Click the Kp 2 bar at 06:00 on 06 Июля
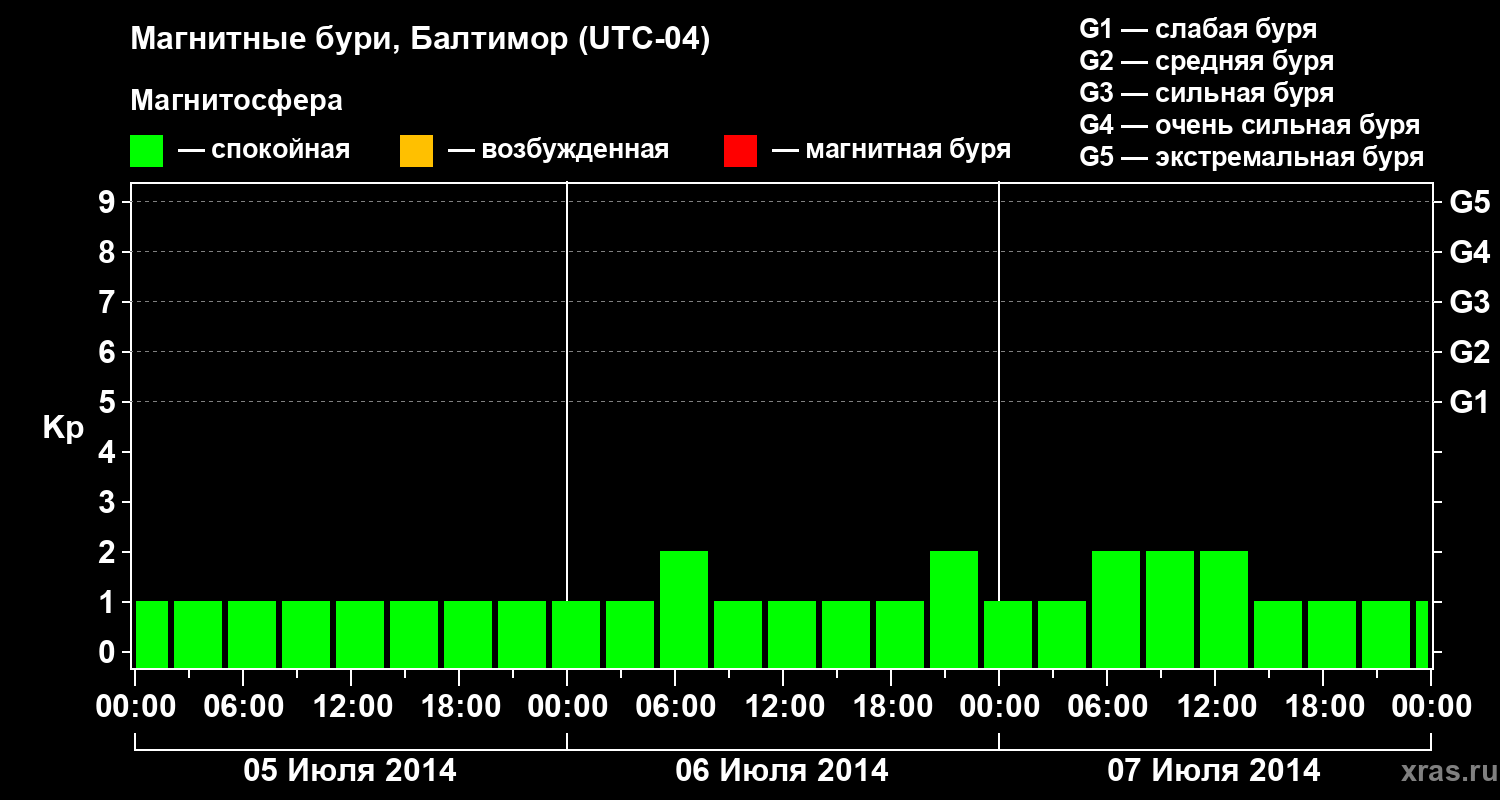This screenshot has width=1500, height=800. pos(684,609)
